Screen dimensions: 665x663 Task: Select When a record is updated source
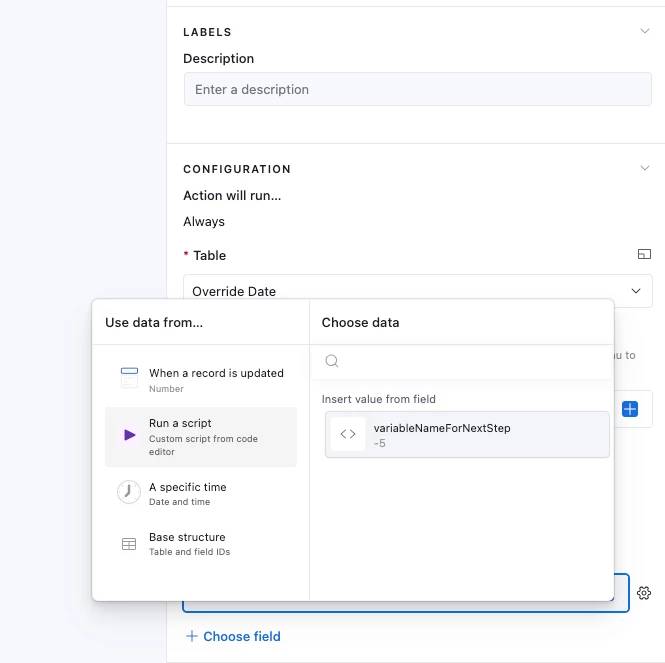point(201,380)
